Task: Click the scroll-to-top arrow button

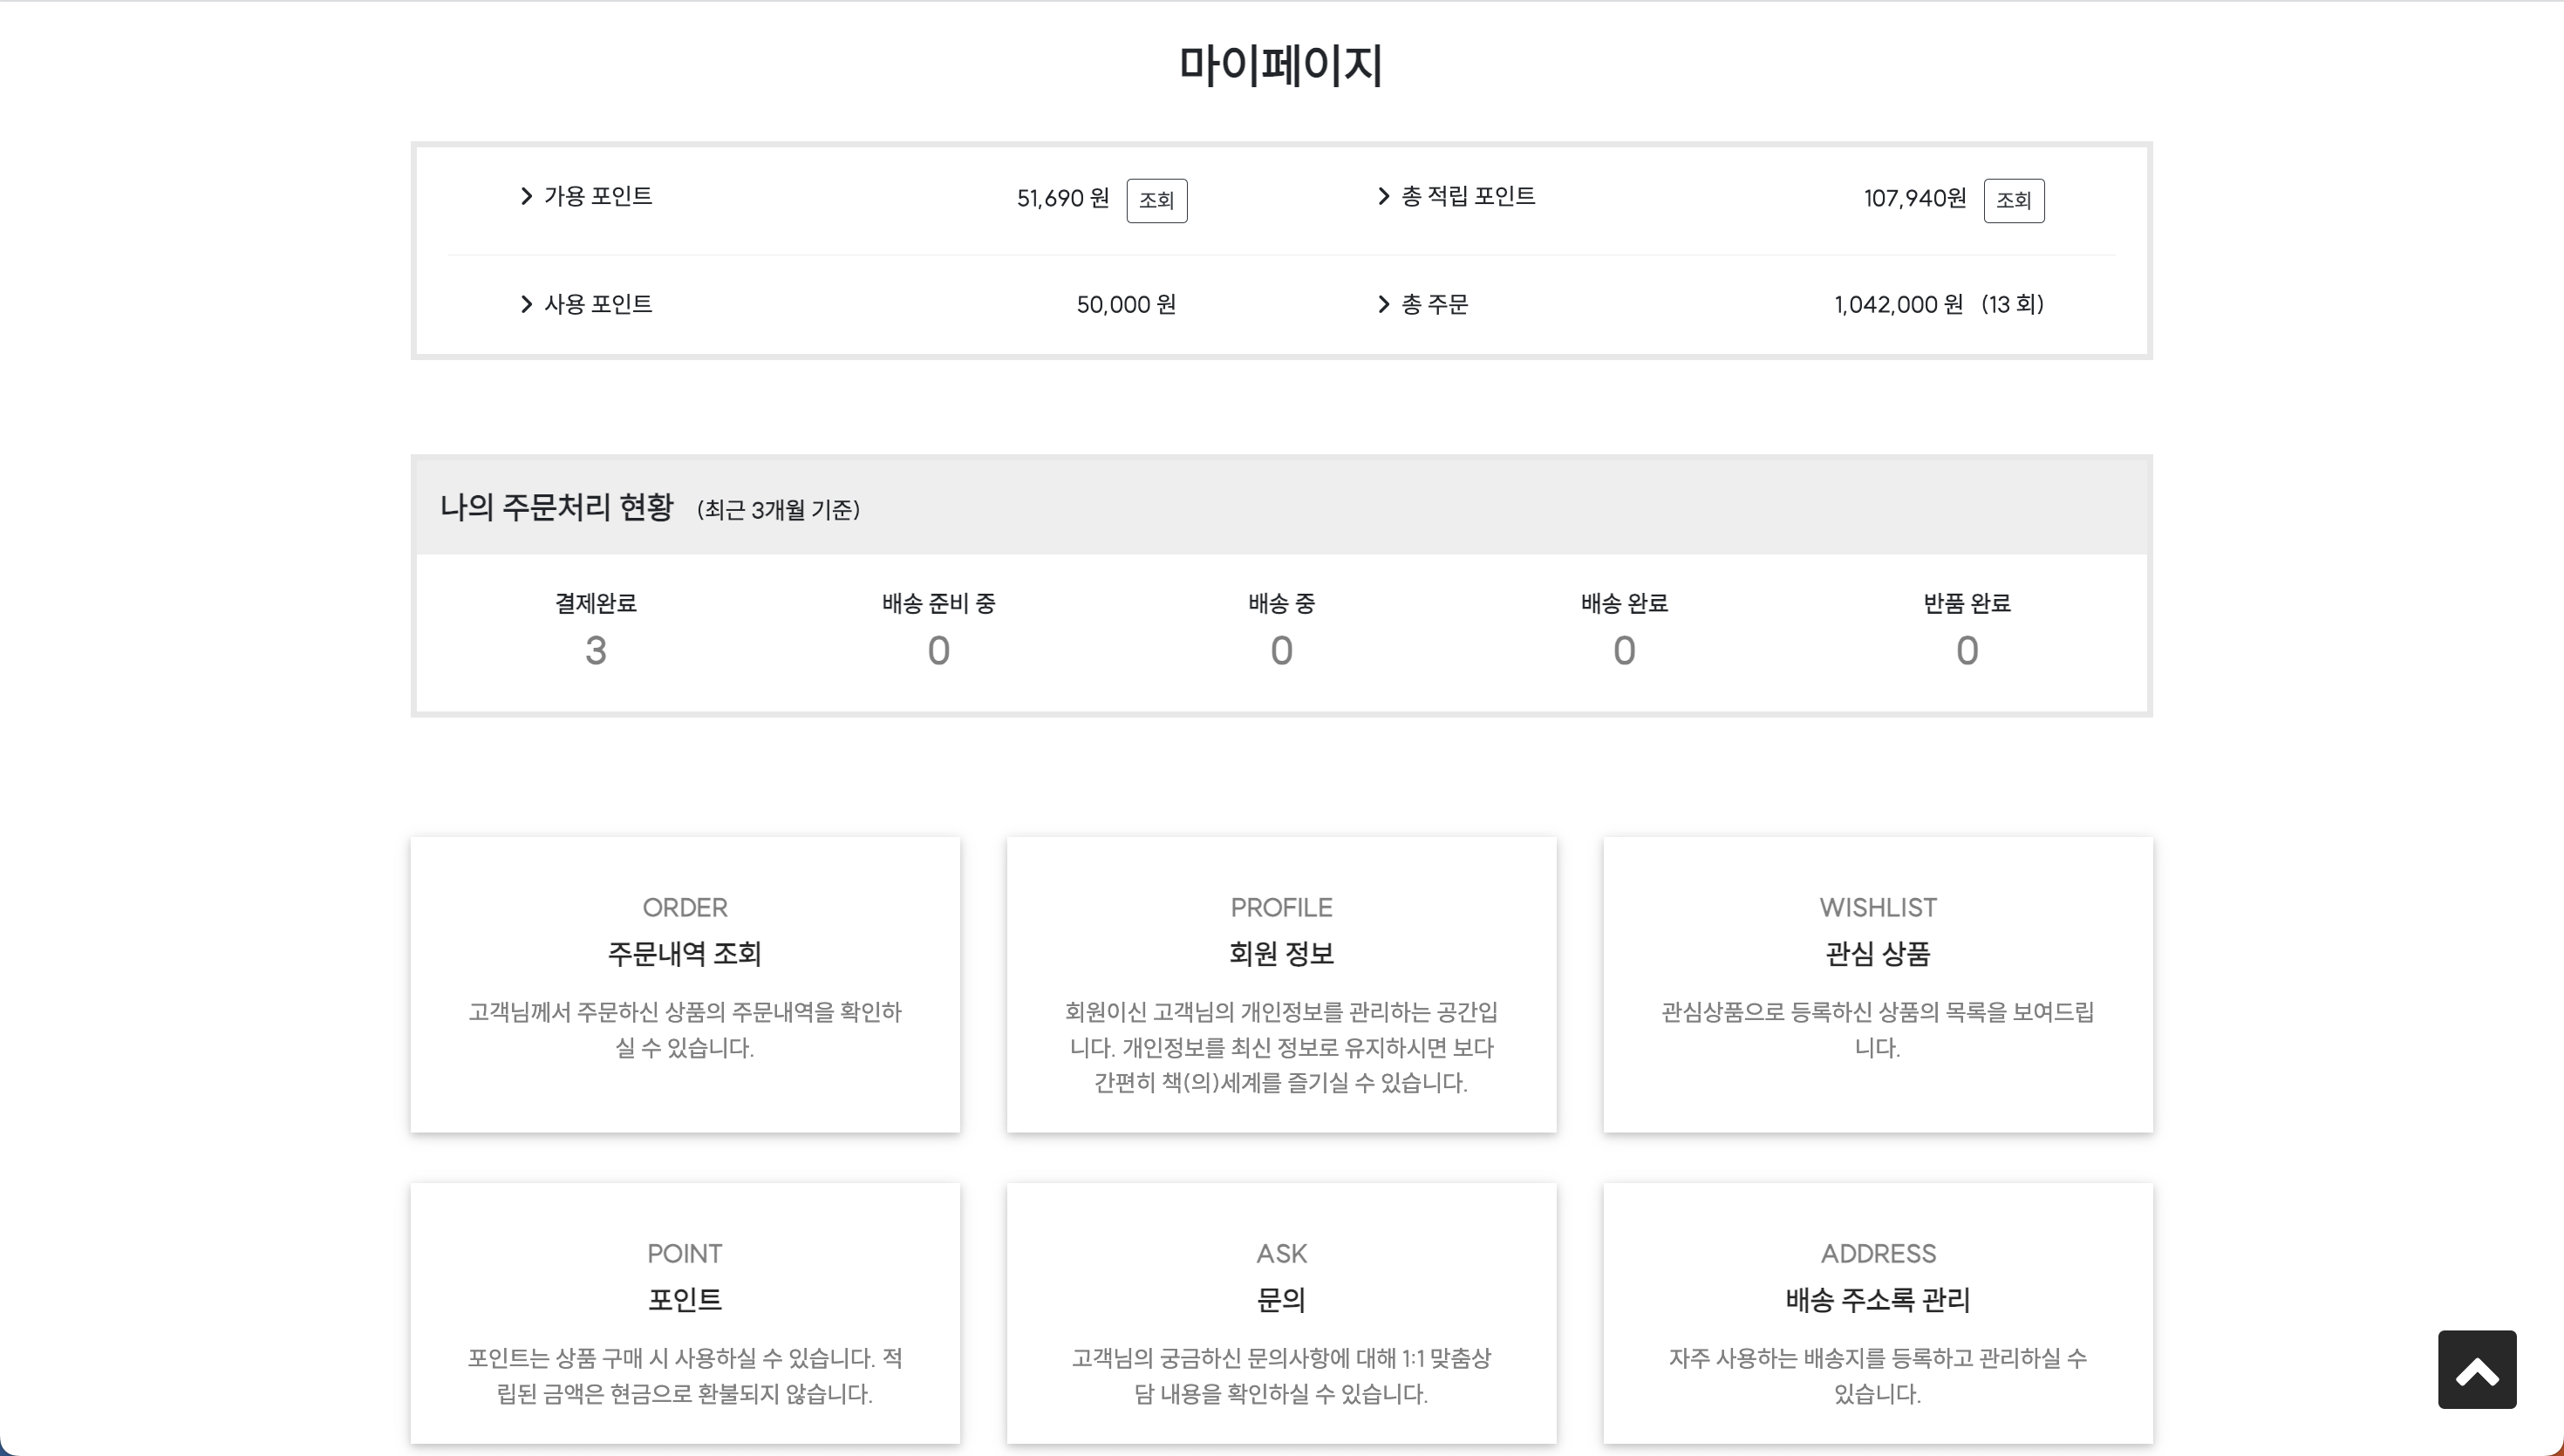Action: pyautogui.click(x=2477, y=1369)
